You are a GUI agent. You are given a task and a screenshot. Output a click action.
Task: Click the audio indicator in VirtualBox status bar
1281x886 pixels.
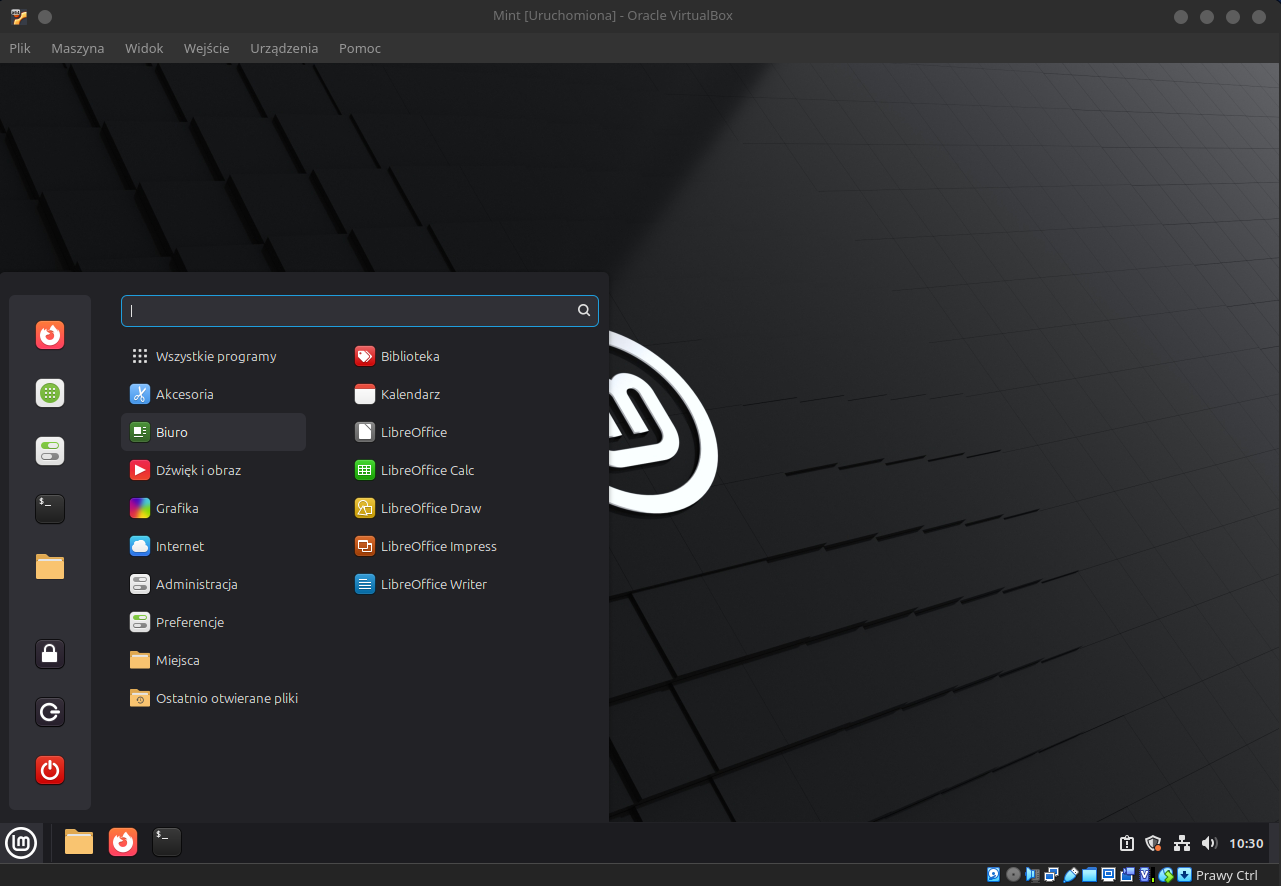[x=1032, y=875]
